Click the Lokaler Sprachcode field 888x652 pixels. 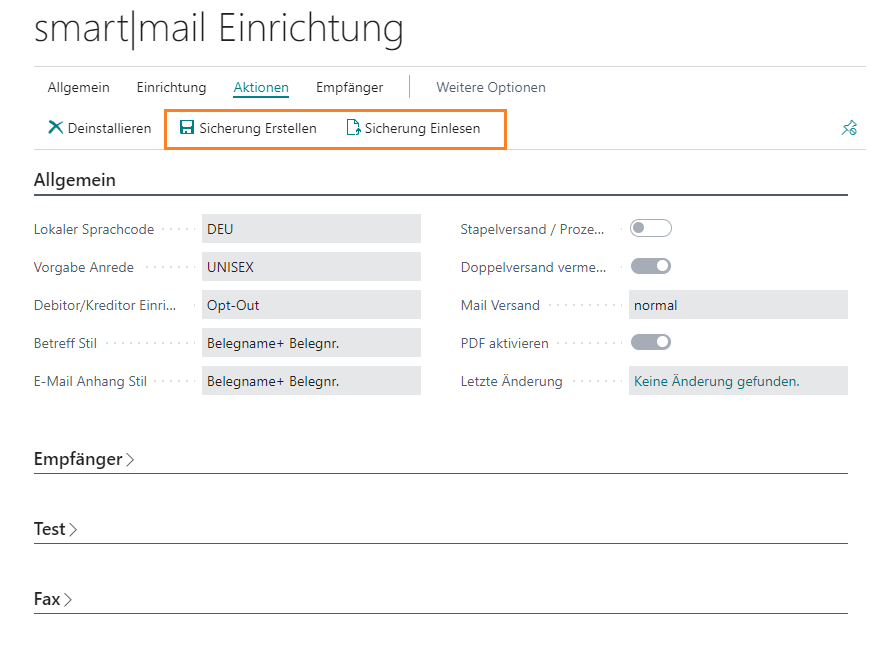tap(311, 229)
